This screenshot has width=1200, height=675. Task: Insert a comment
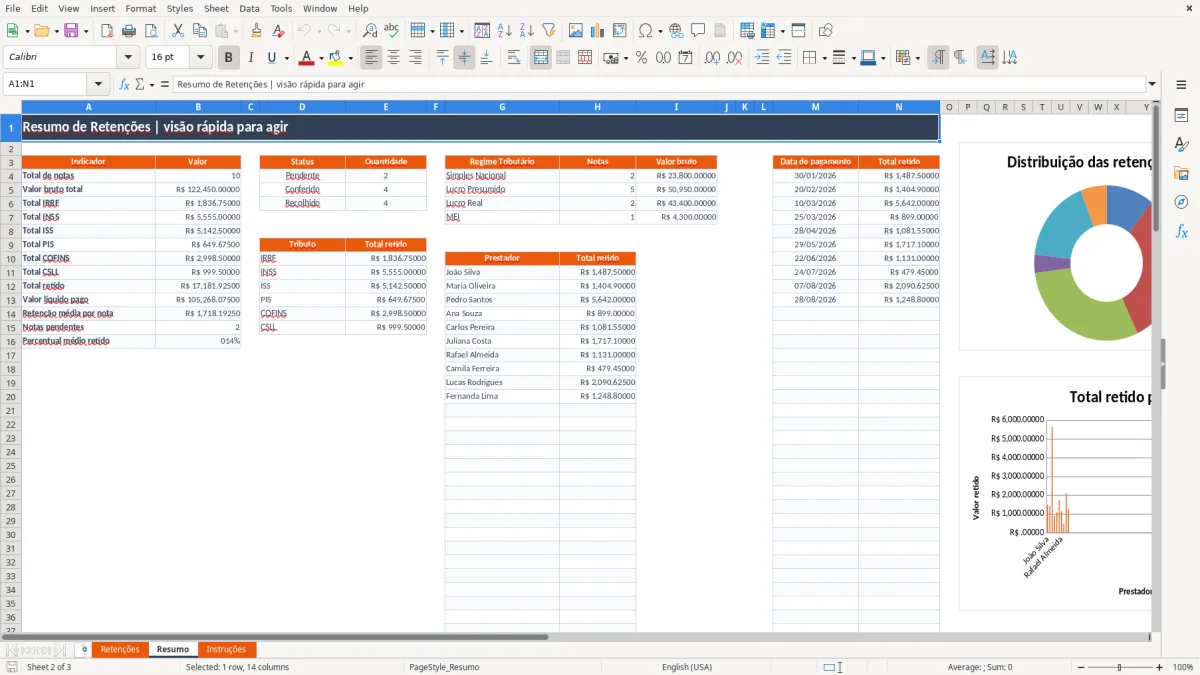698,31
